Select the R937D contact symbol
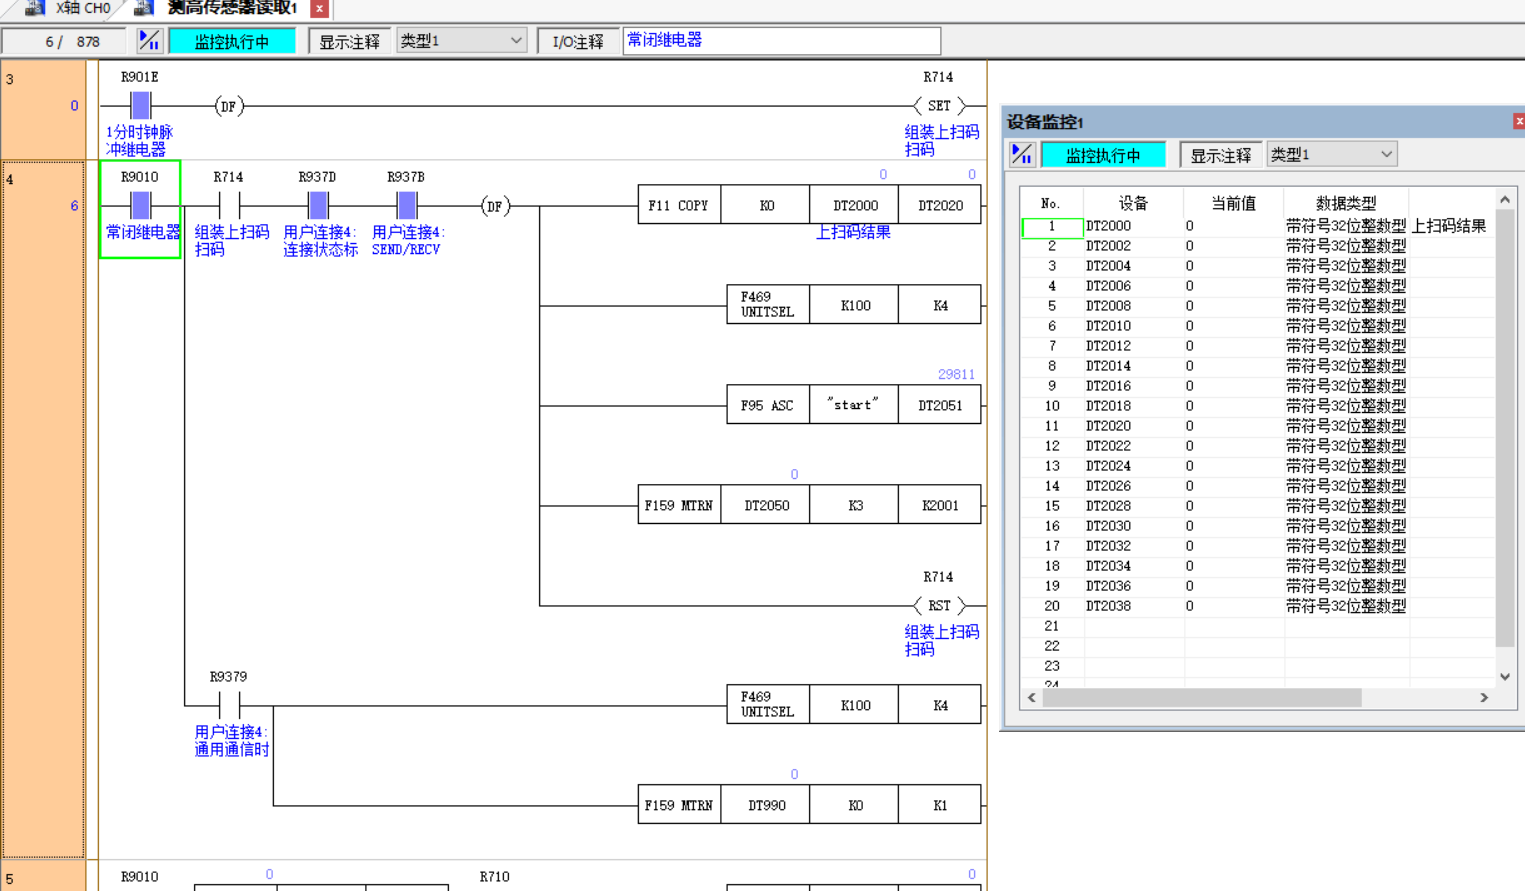The width and height of the screenshot is (1525, 891). click(318, 206)
